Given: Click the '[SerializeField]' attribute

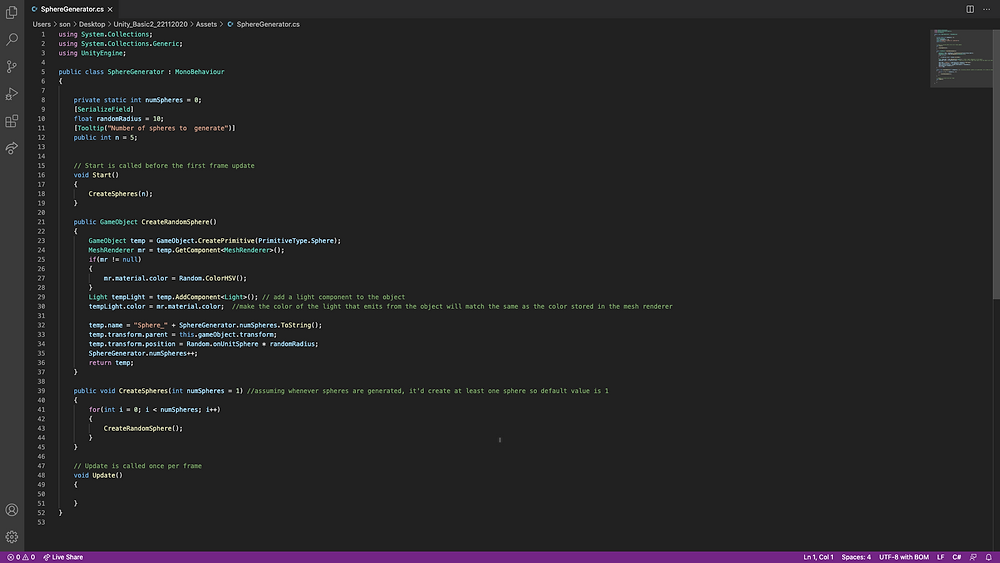Looking at the screenshot, I should pyautogui.click(x=103, y=110).
